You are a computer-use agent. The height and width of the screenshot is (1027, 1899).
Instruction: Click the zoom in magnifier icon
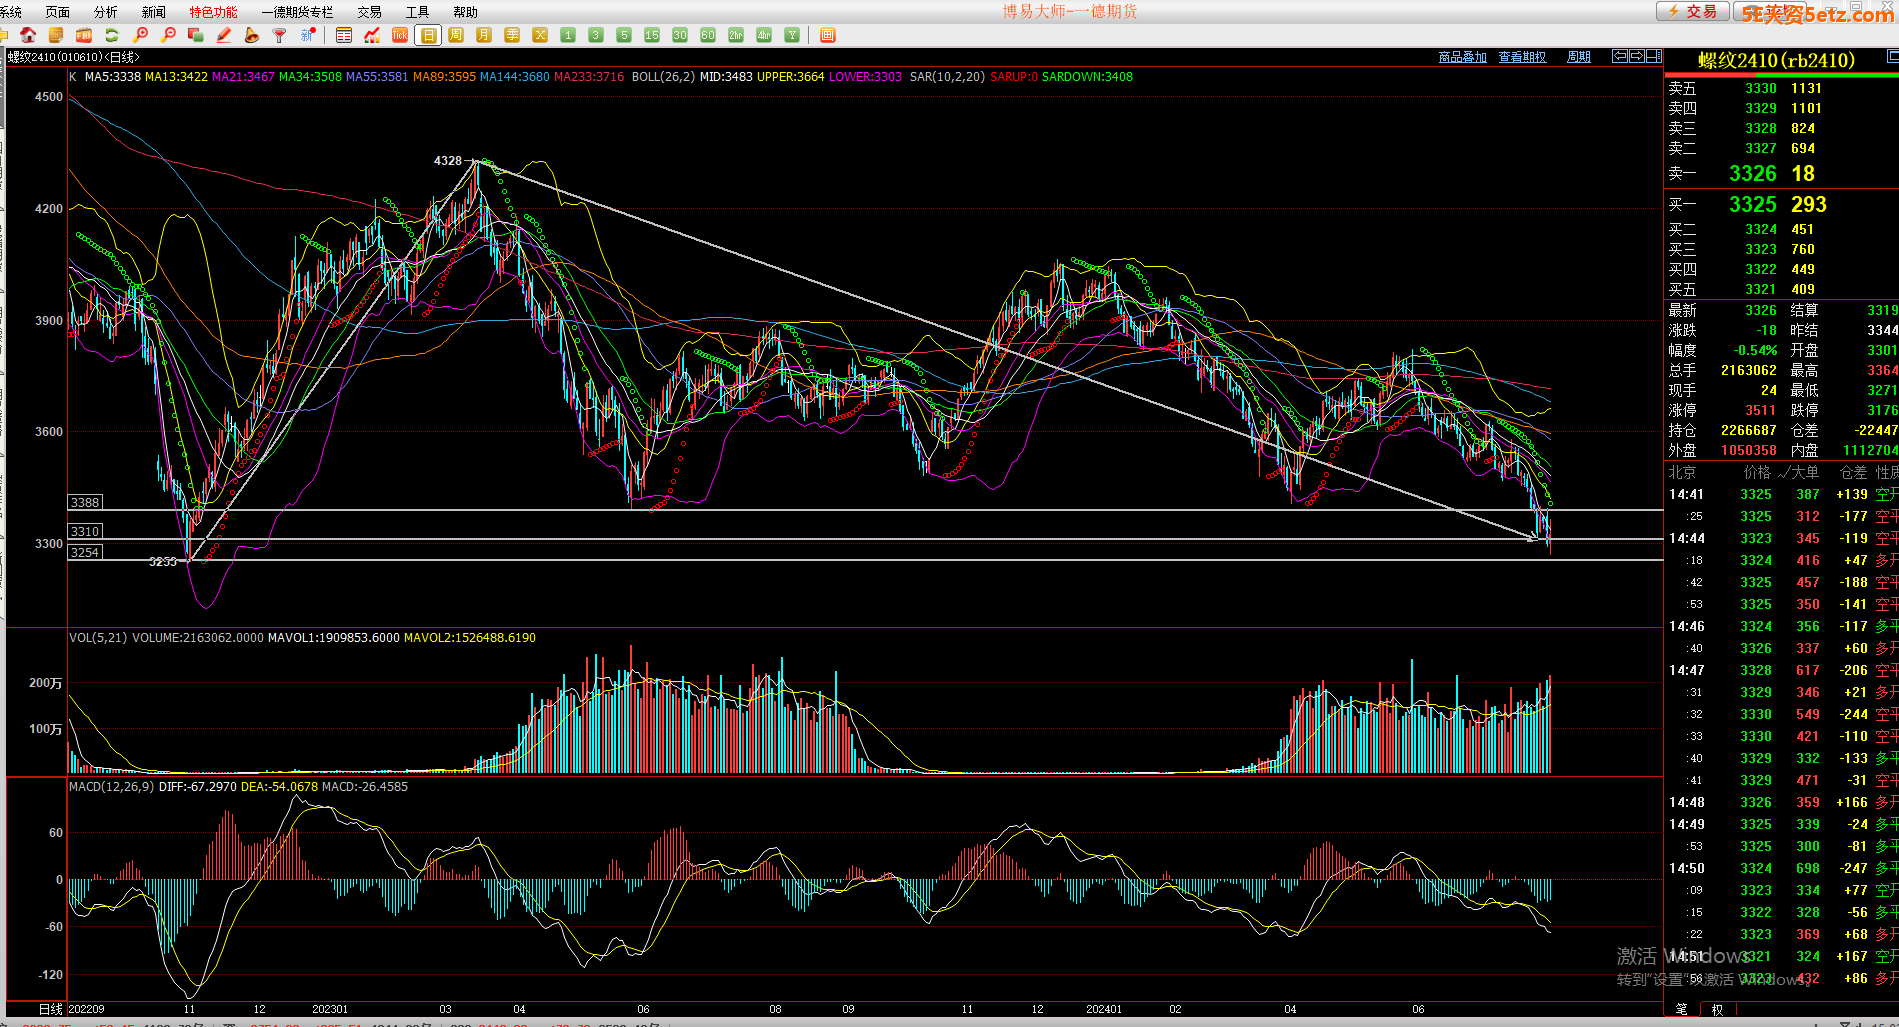point(141,35)
